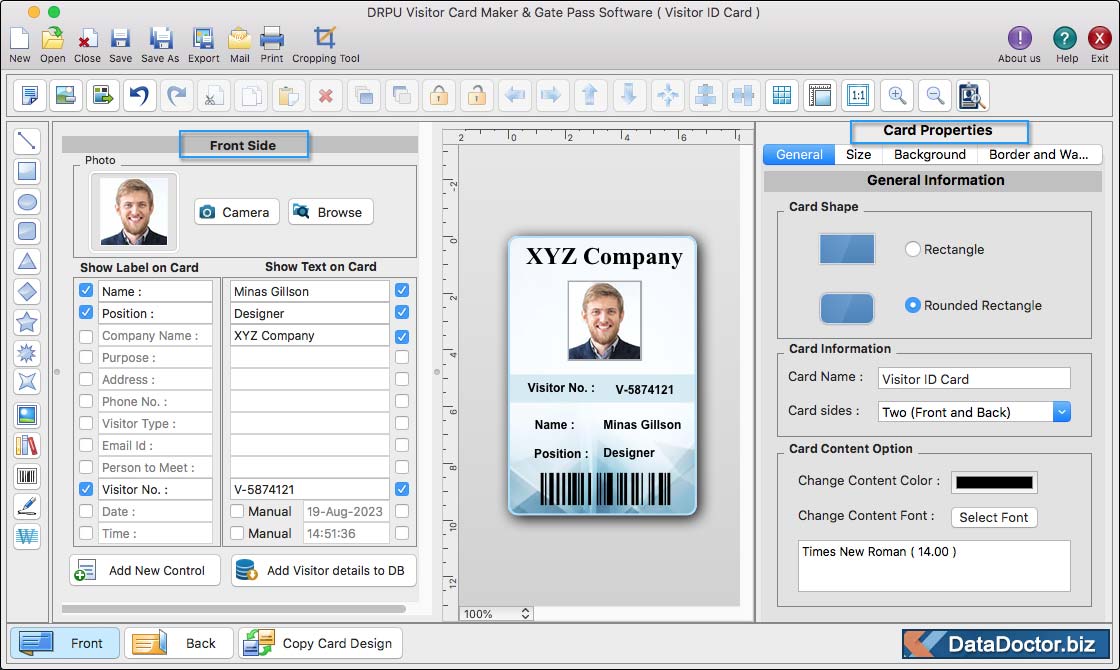
Task: Enable the Company Name label checkbox
Action: [x=86, y=336]
